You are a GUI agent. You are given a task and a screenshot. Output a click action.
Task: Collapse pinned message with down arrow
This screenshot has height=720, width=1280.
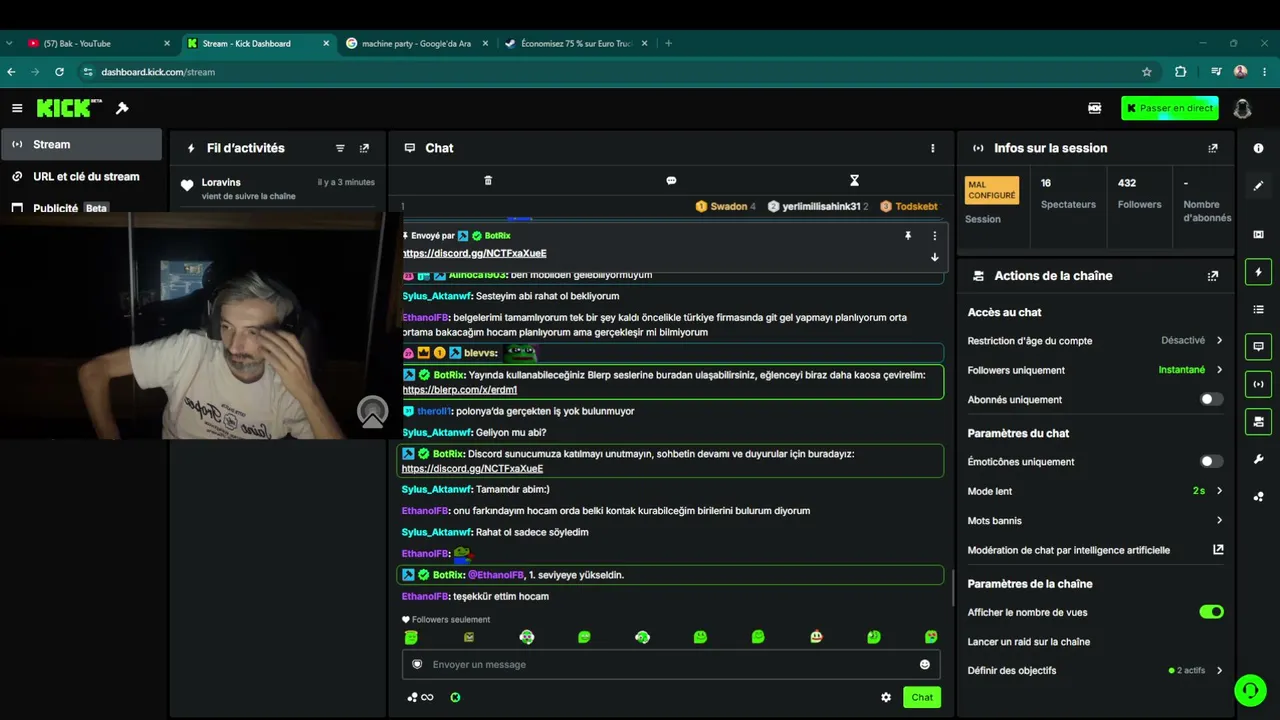pyautogui.click(x=935, y=257)
